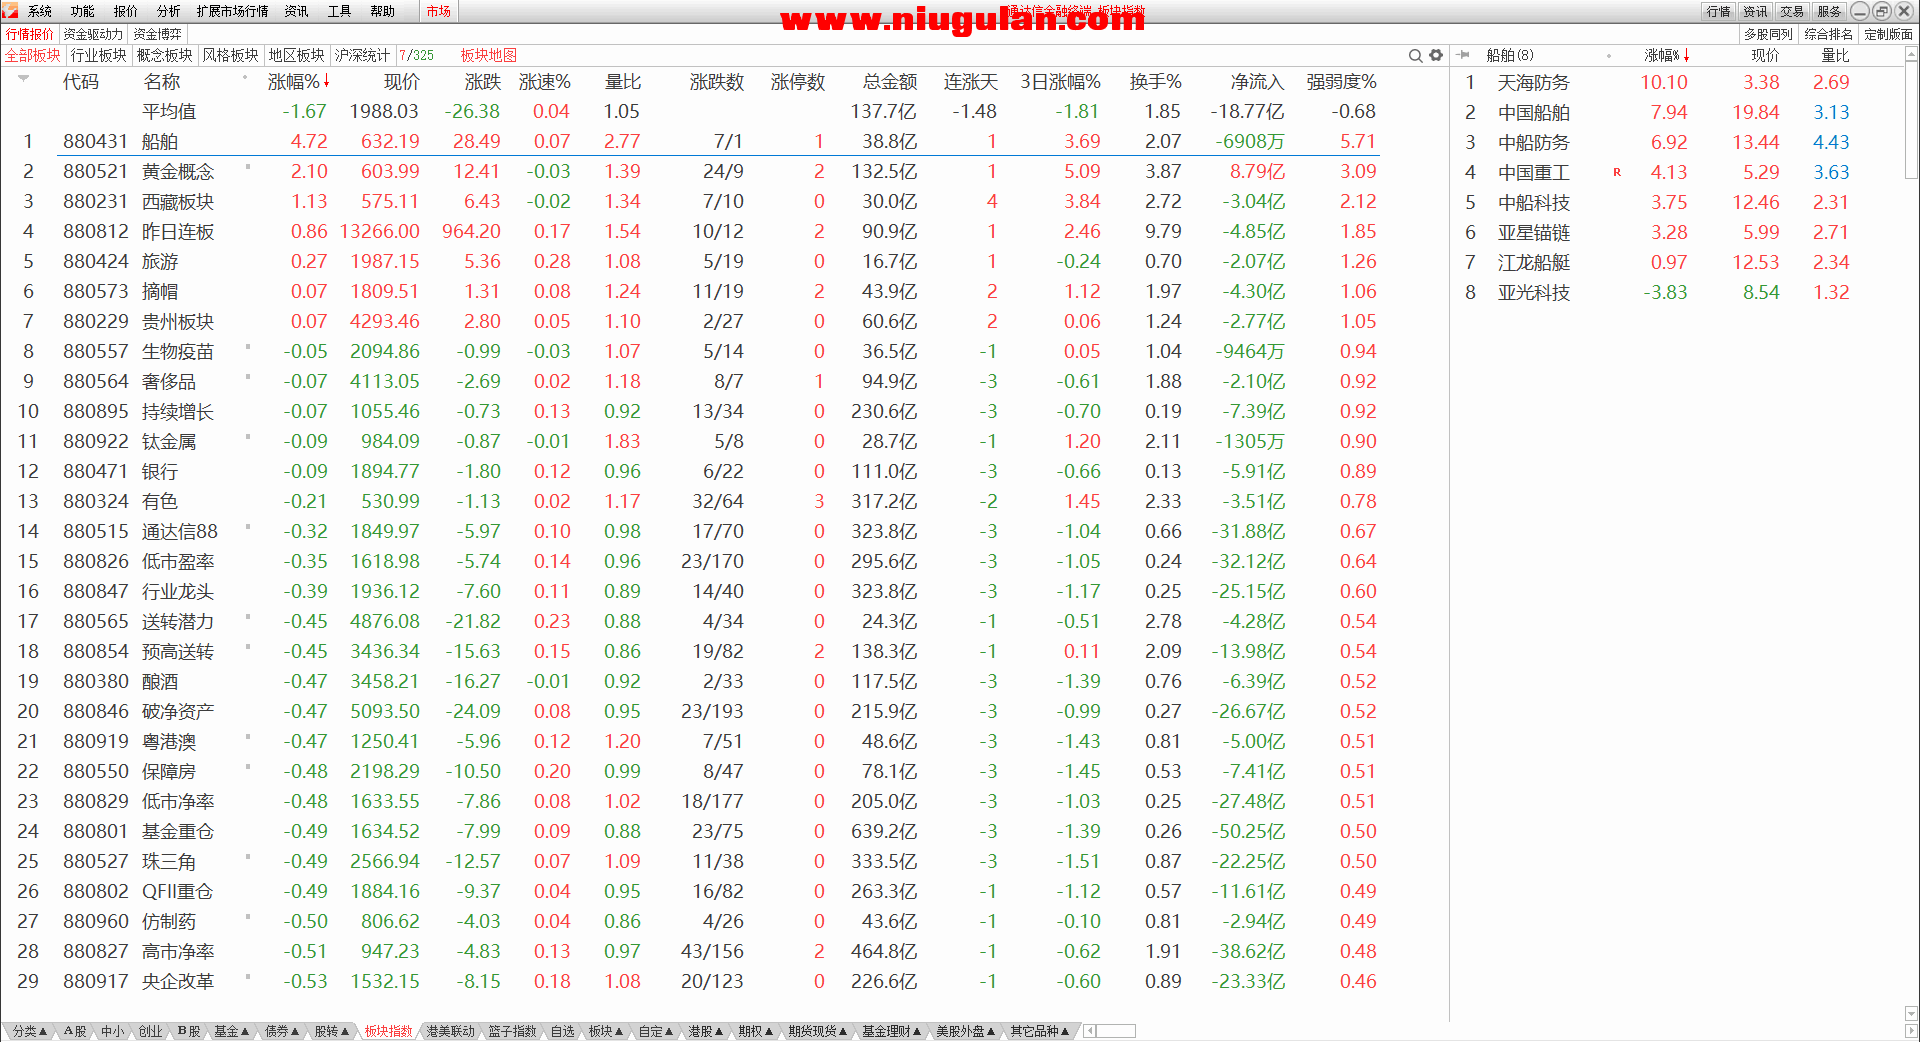Select the 船舶 row 880431
The image size is (1920, 1042).
tap(699, 141)
